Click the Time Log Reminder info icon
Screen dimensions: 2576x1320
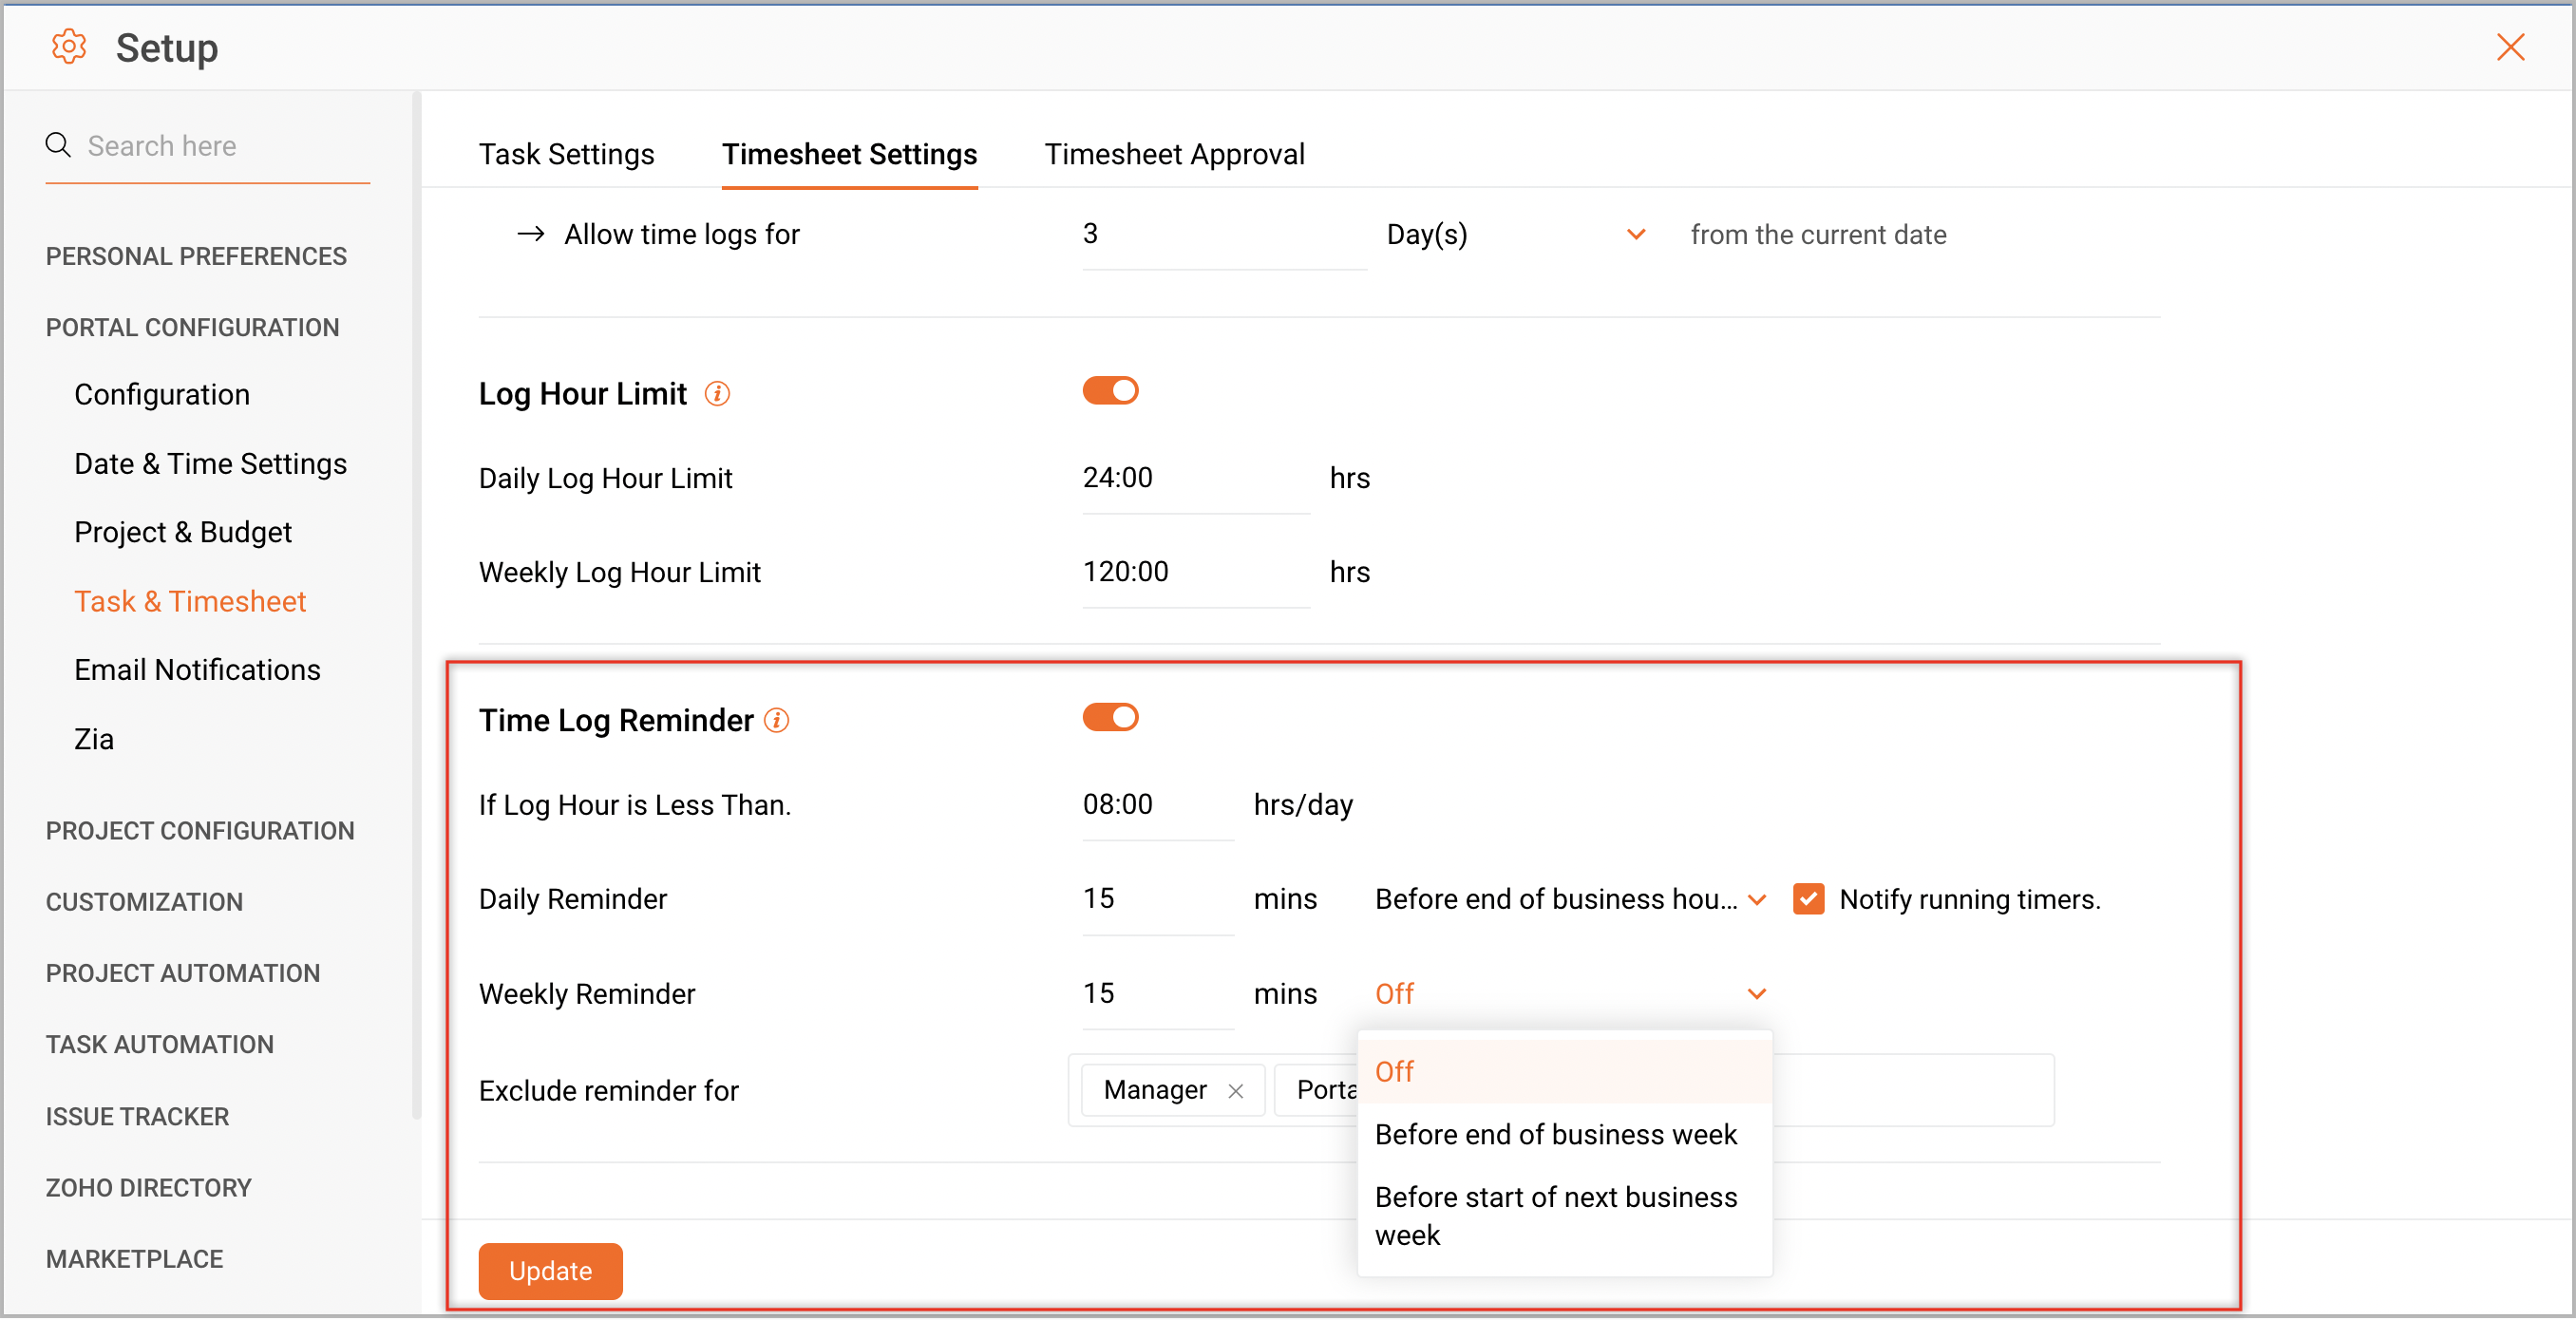coord(777,720)
